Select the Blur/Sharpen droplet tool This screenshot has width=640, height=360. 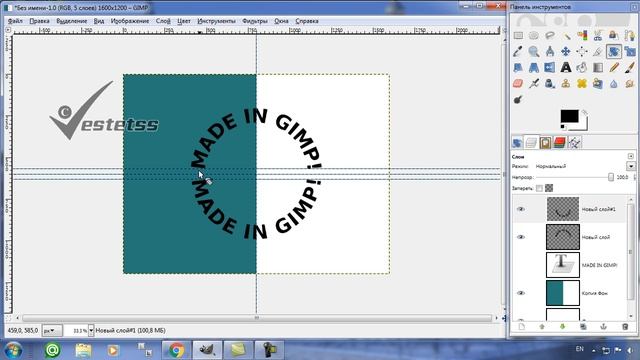(613, 83)
